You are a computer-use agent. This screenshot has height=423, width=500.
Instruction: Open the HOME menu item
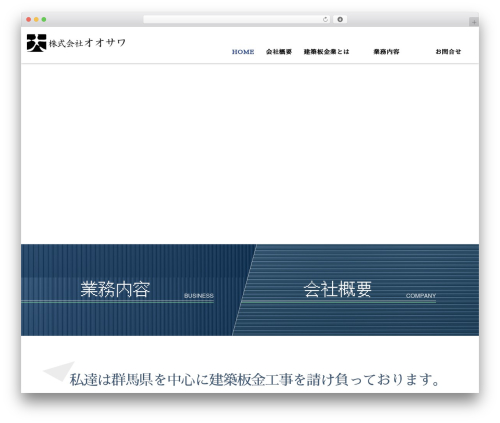coord(243,52)
